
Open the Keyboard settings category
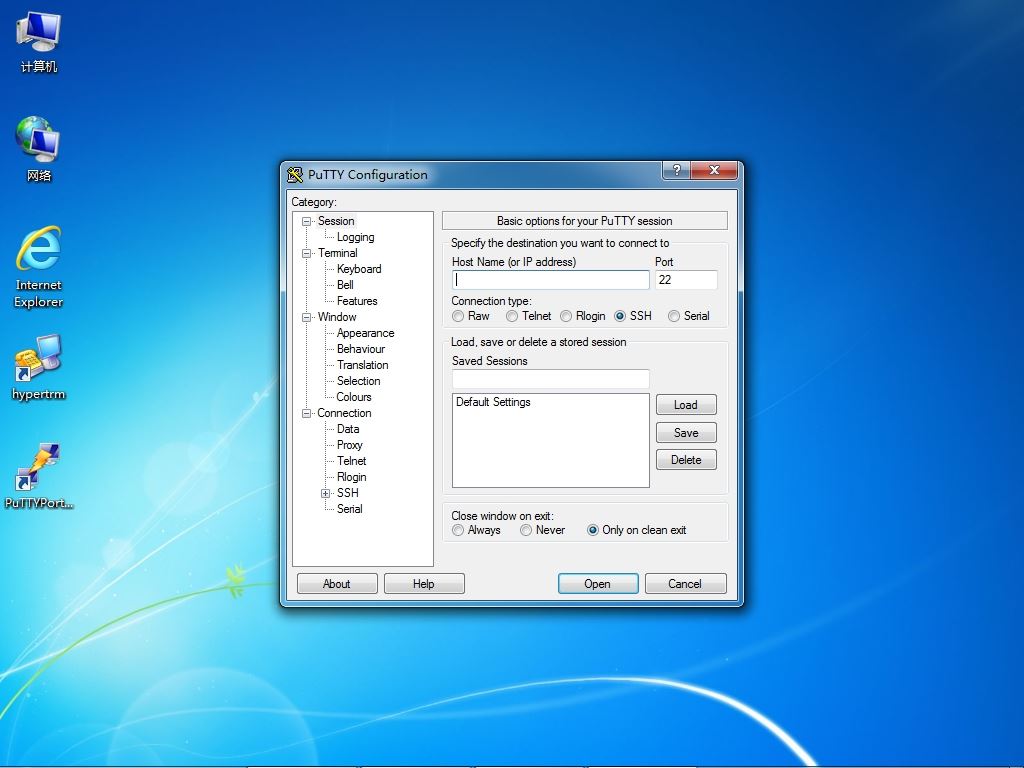pos(359,269)
